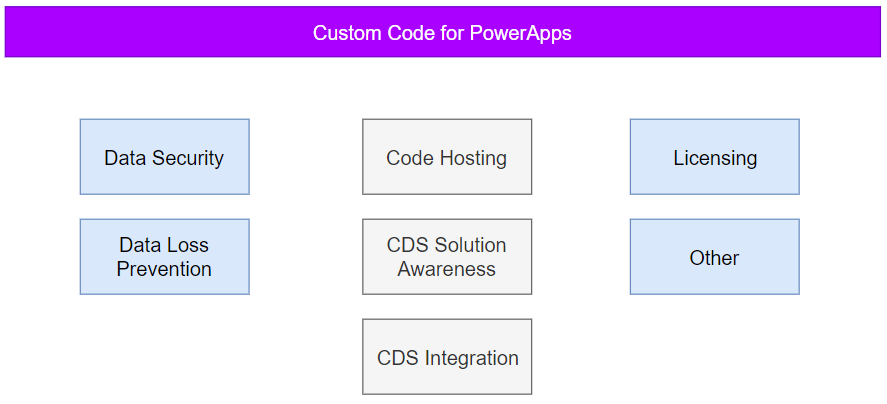Viewport: 887px width, 404px height.
Task: Select the CDS Solution Awareness box
Action: tap(447, 257)
